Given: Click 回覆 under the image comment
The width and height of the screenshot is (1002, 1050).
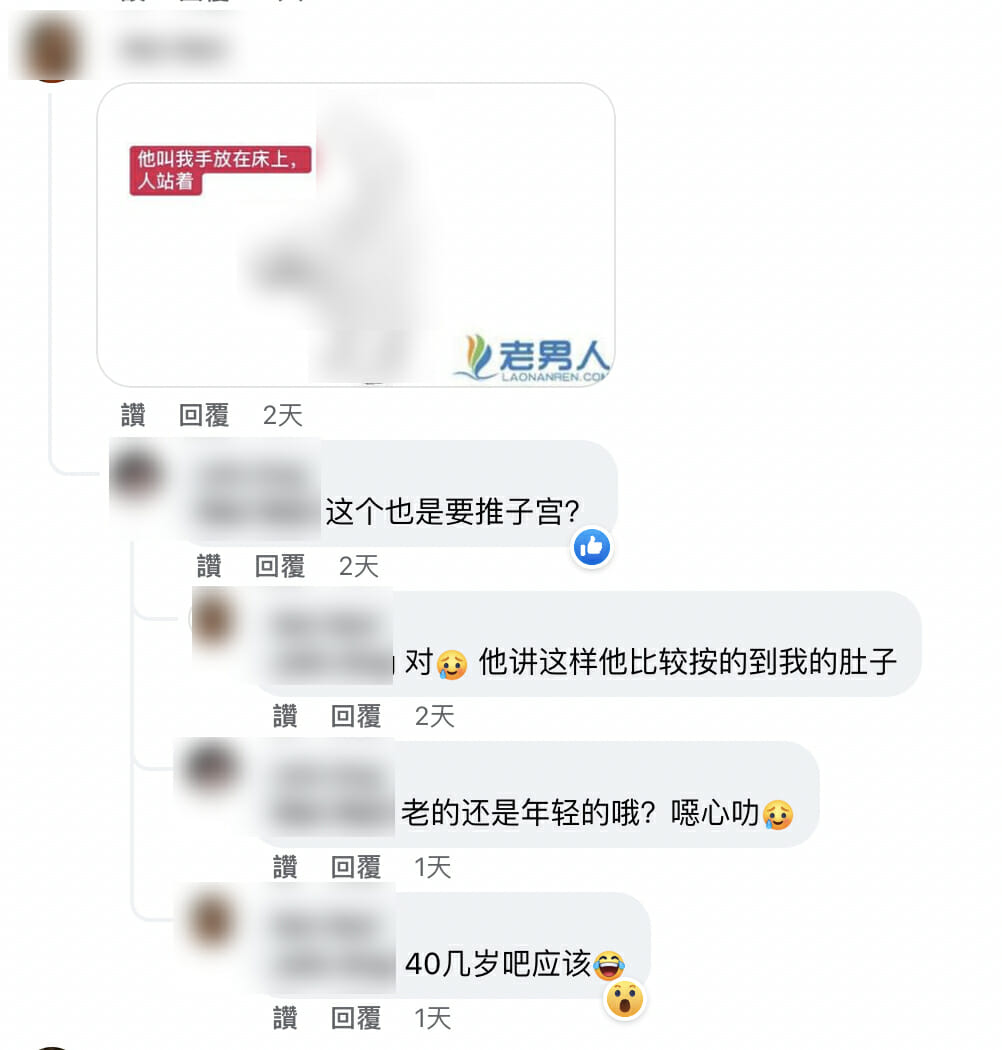Looking at the screenshot, I should click(x=204, y=415).
